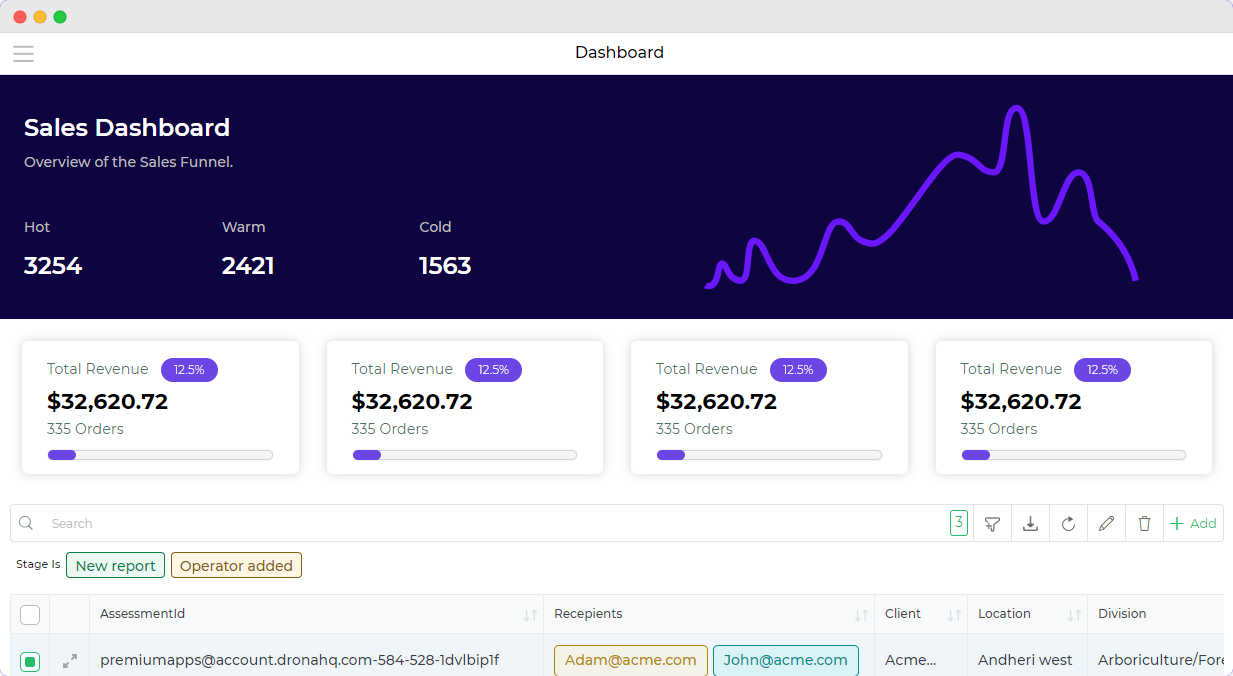Click the Add button
This screenshot has height=676, width=1233.
click(x=1192, y=522)
